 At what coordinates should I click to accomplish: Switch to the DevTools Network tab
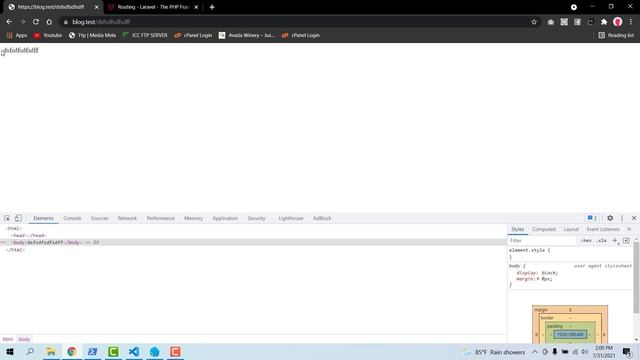point(127,218)
